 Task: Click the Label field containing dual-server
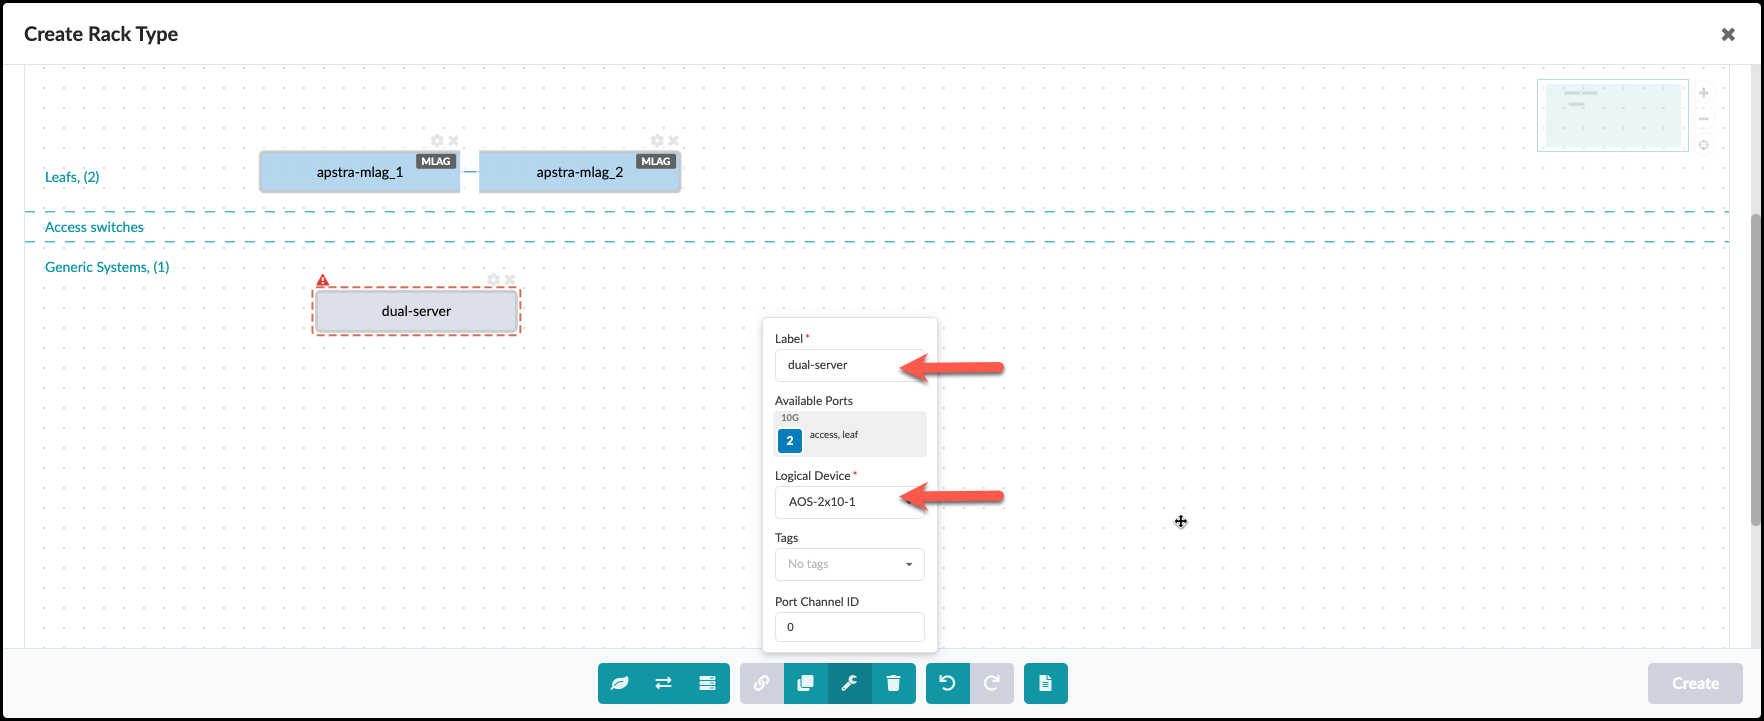(849, 365)
